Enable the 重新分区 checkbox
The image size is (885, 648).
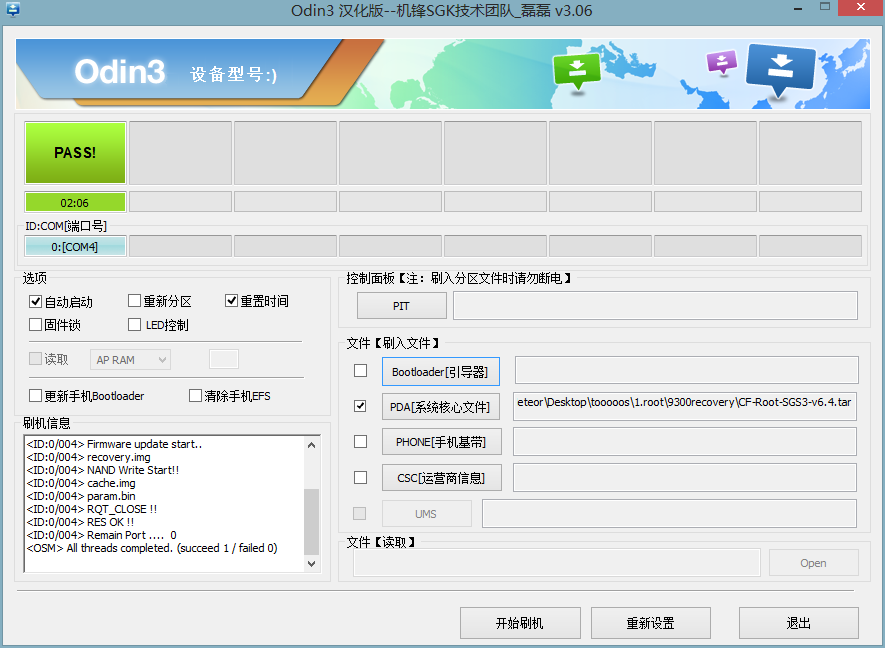tap(134, 301)
